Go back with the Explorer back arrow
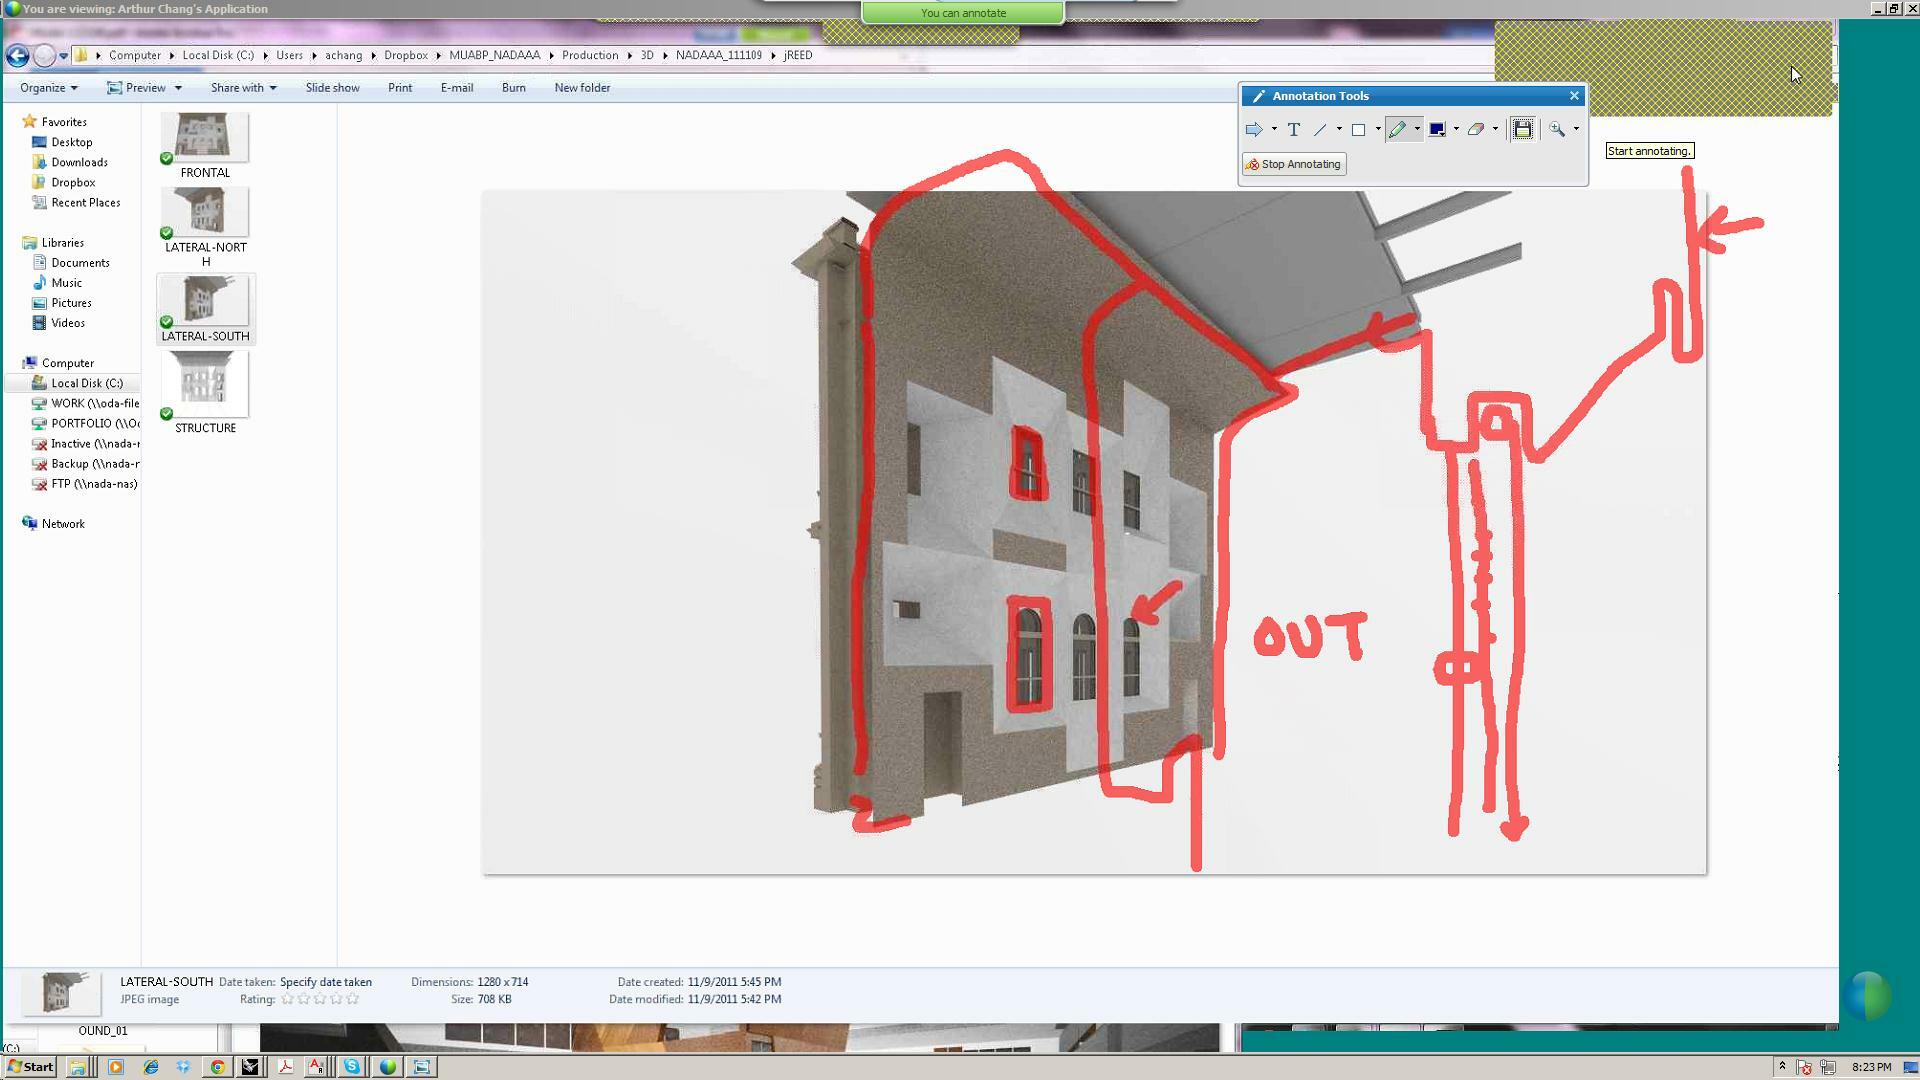 click(18, 55)
